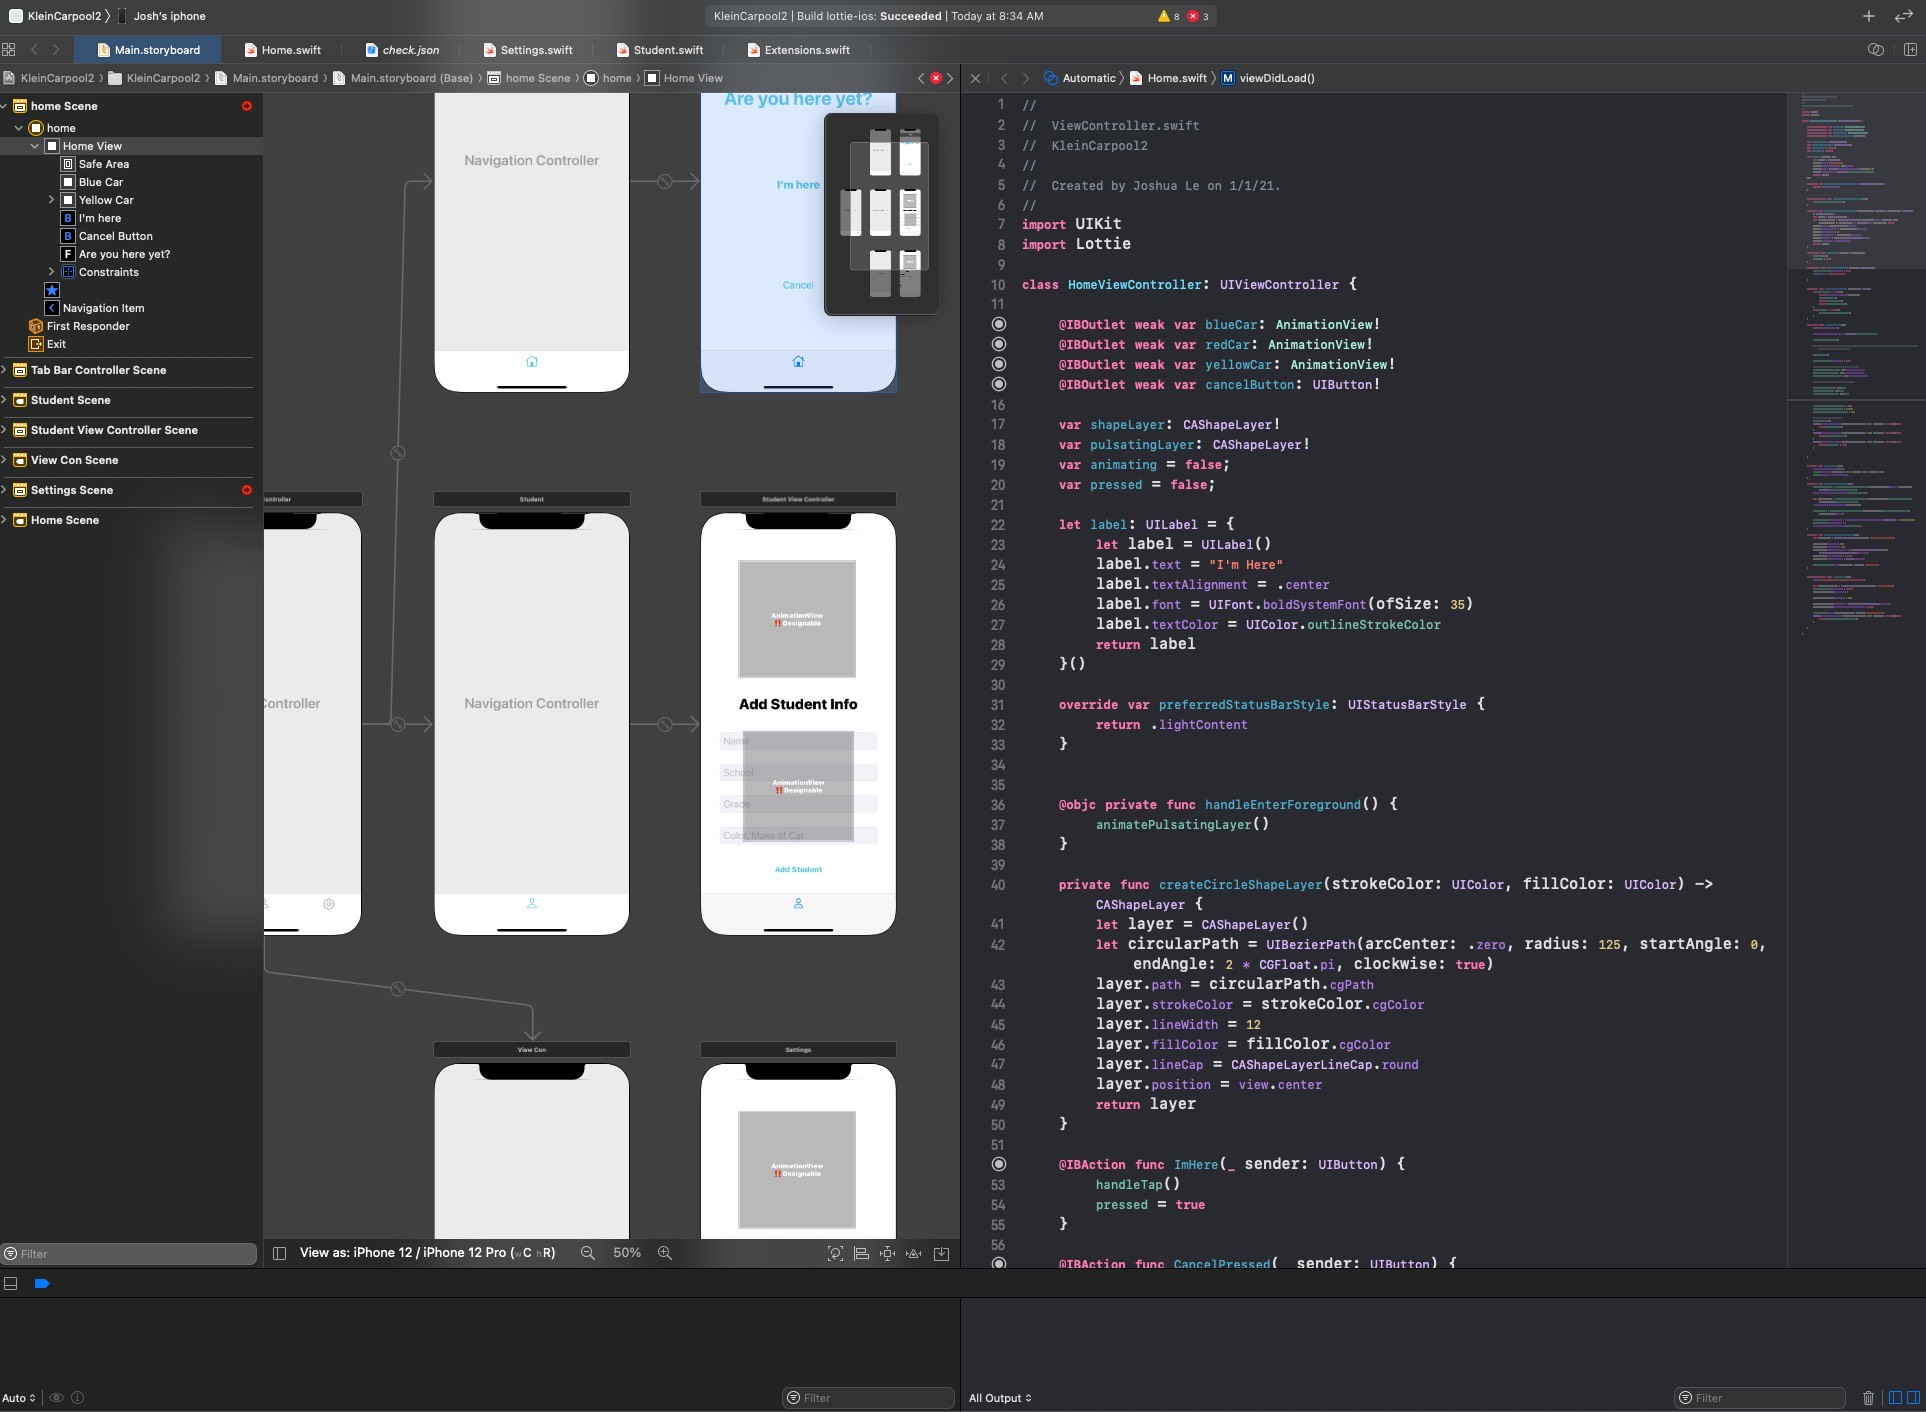The width and height of the screenshot is (1926, 1412).
Task: Expand the Settings Scene in outline
Action: point(5,490)
